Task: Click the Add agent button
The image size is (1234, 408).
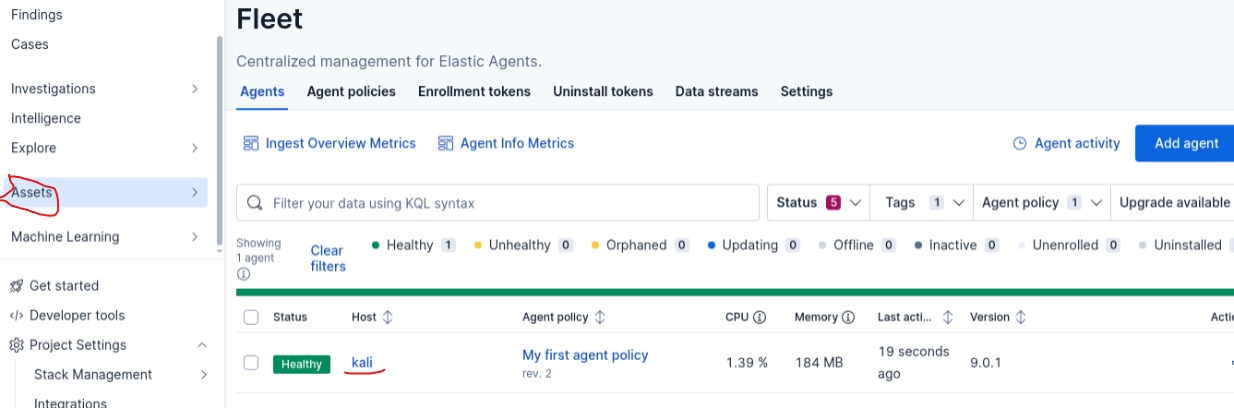Action: point(1185,143)
